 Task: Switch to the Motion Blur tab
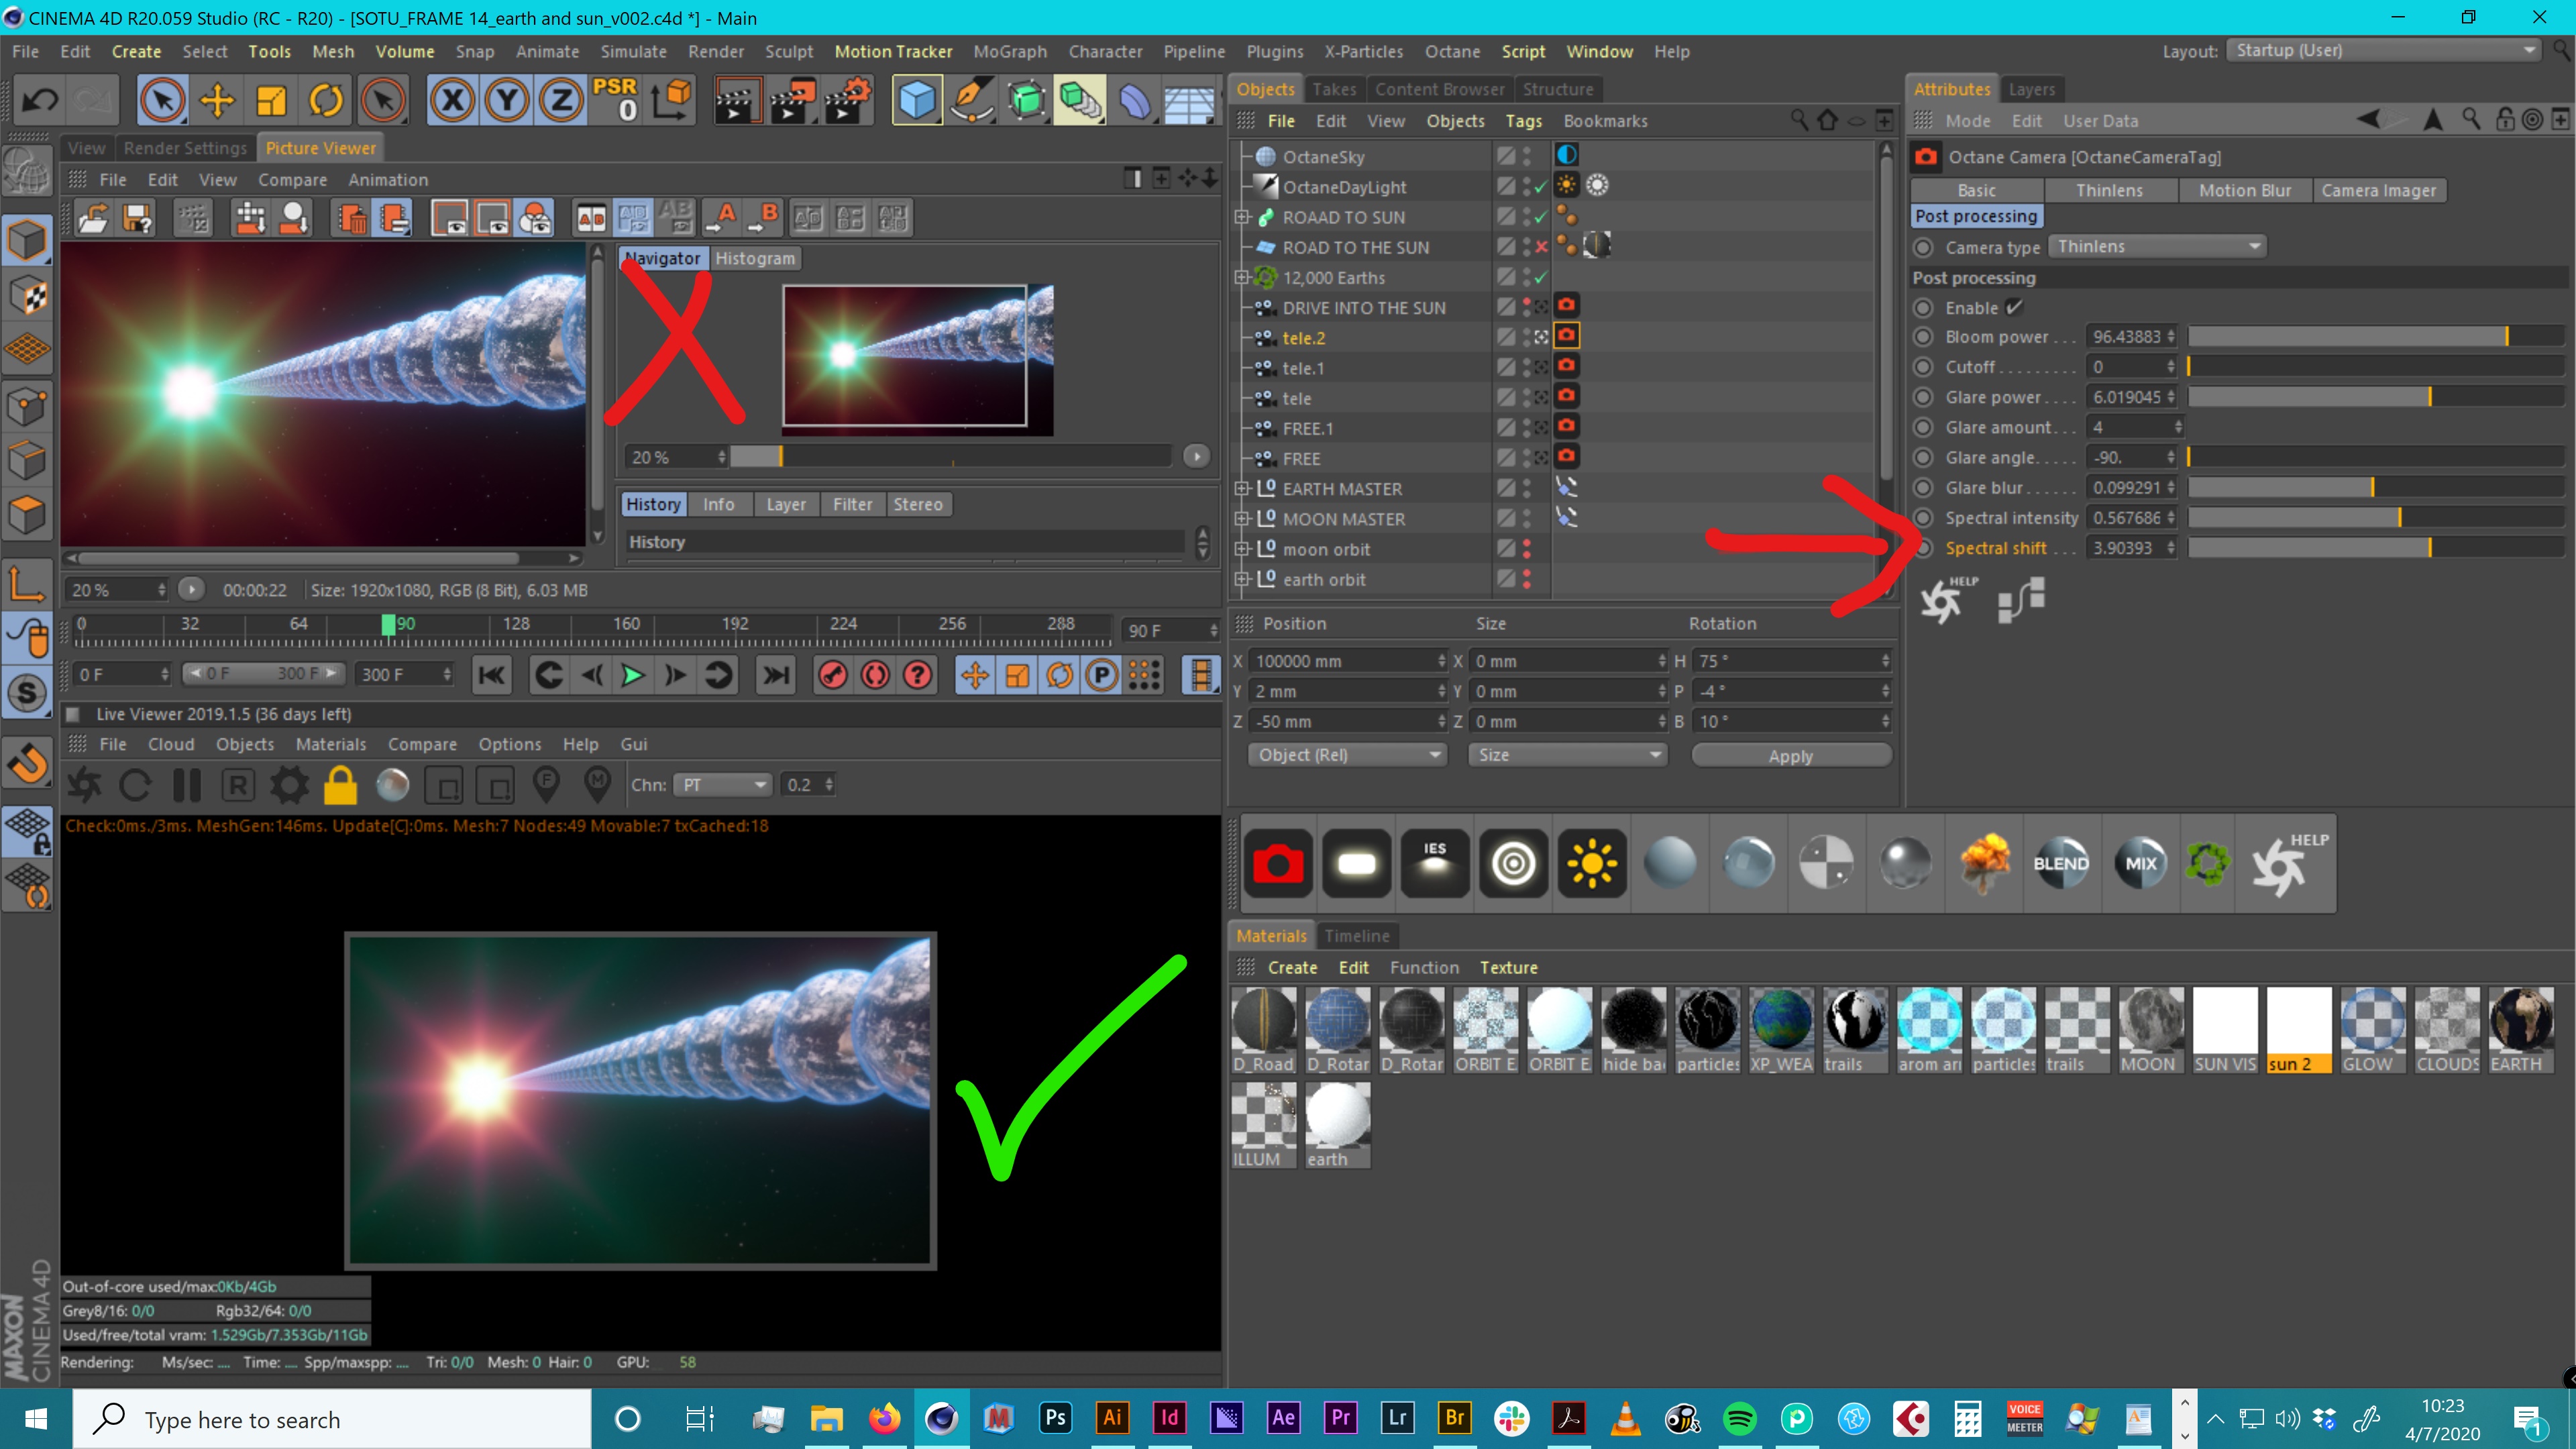point(2244,190)
